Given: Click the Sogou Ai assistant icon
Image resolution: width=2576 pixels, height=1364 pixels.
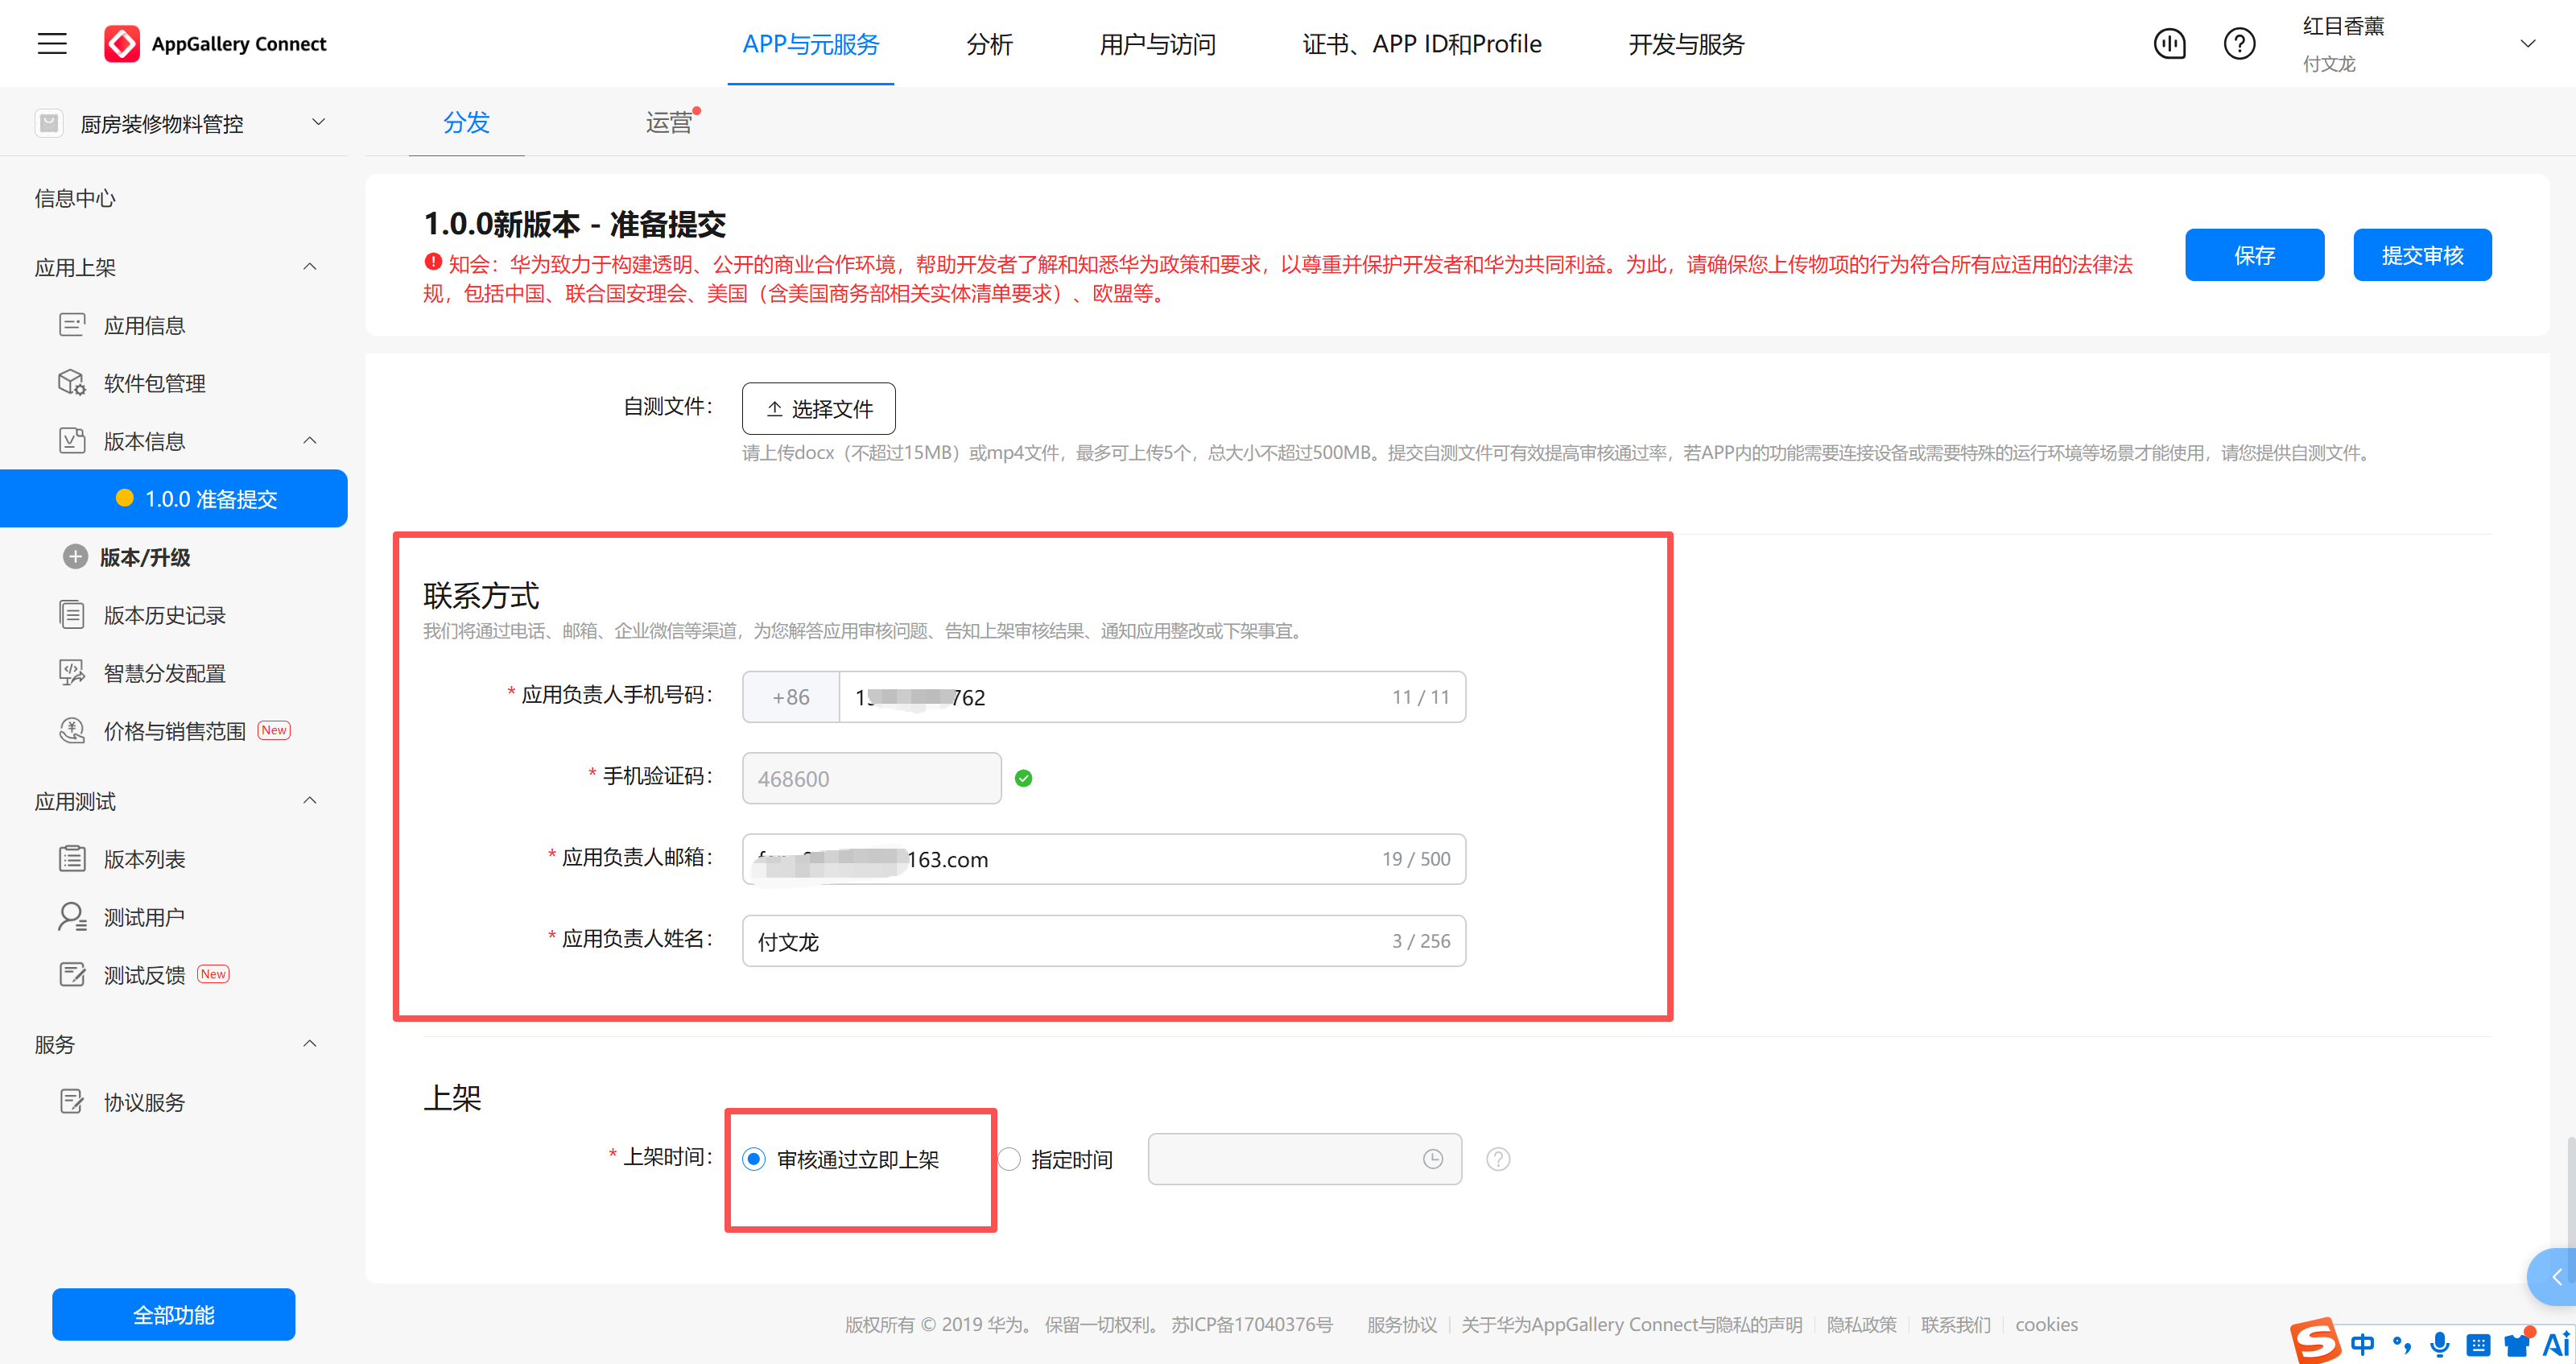Looking at the screenshot, I should 2556,1344.
